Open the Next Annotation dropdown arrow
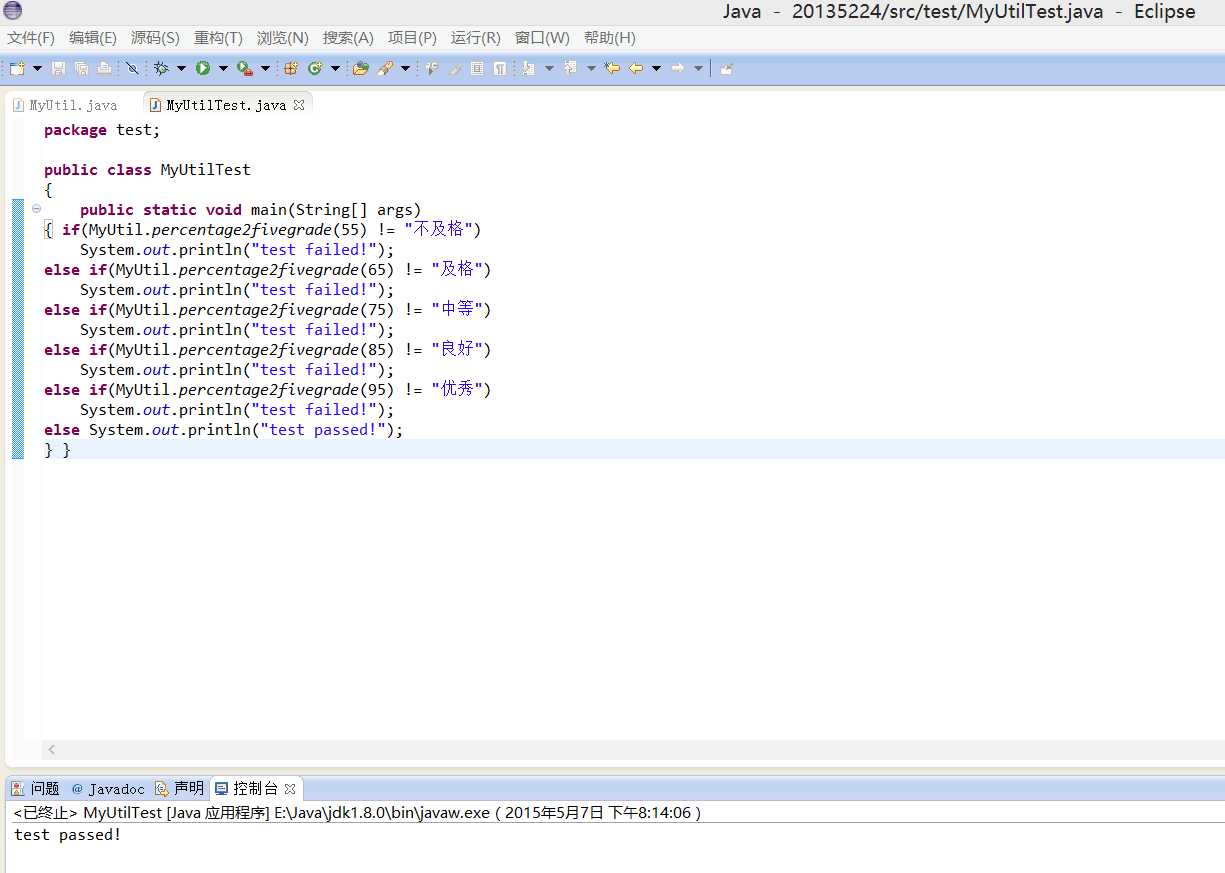 (x=550, y=68)
